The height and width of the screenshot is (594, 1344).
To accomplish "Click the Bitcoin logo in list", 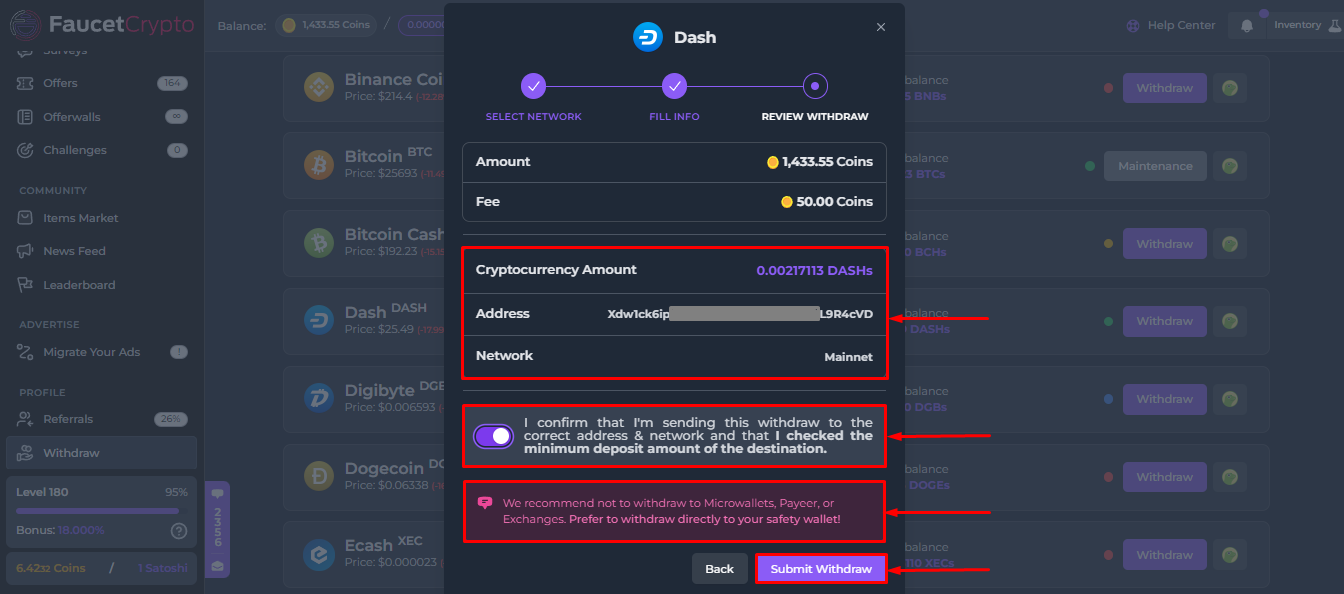I will pyautogui.click(x=319, y=164).
